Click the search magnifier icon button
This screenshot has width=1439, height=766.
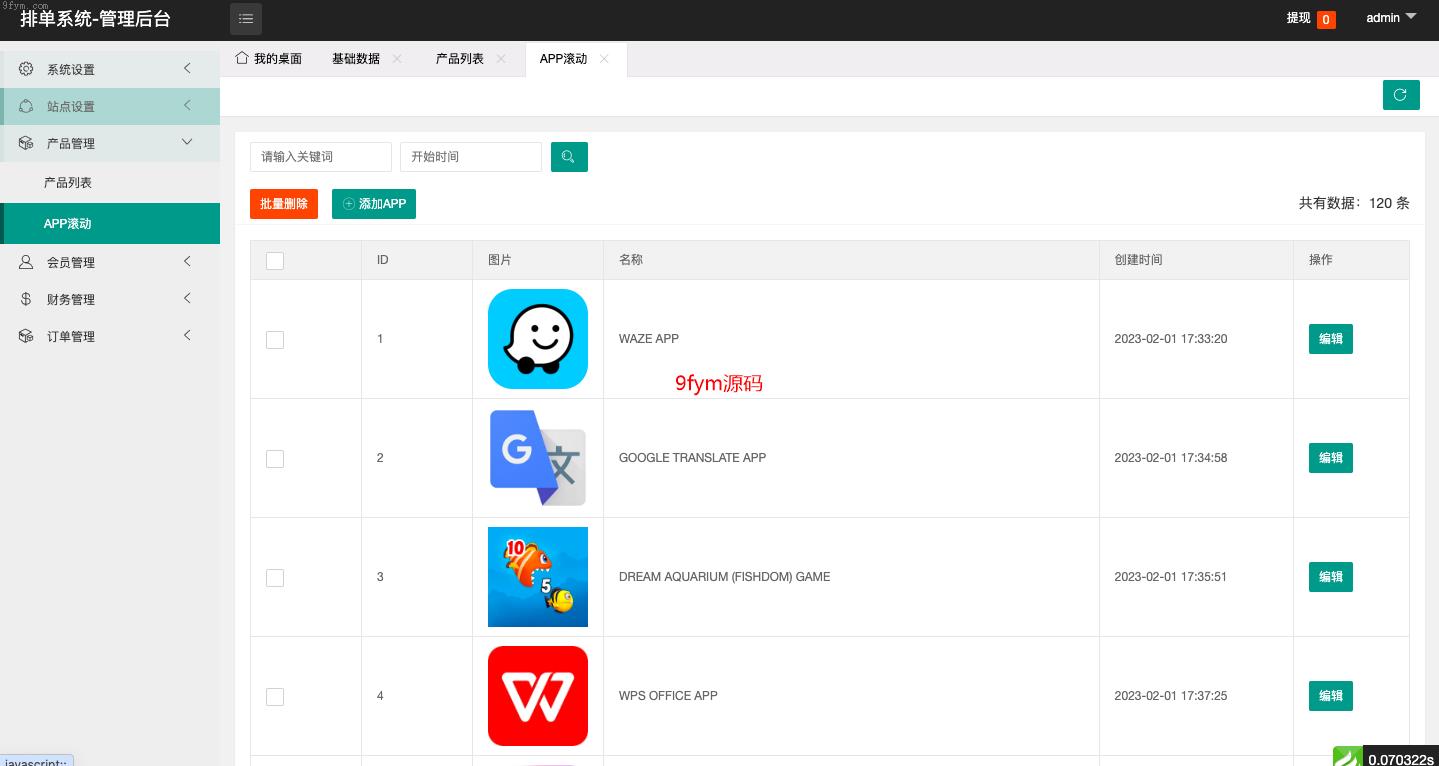(x=569, y=157)
